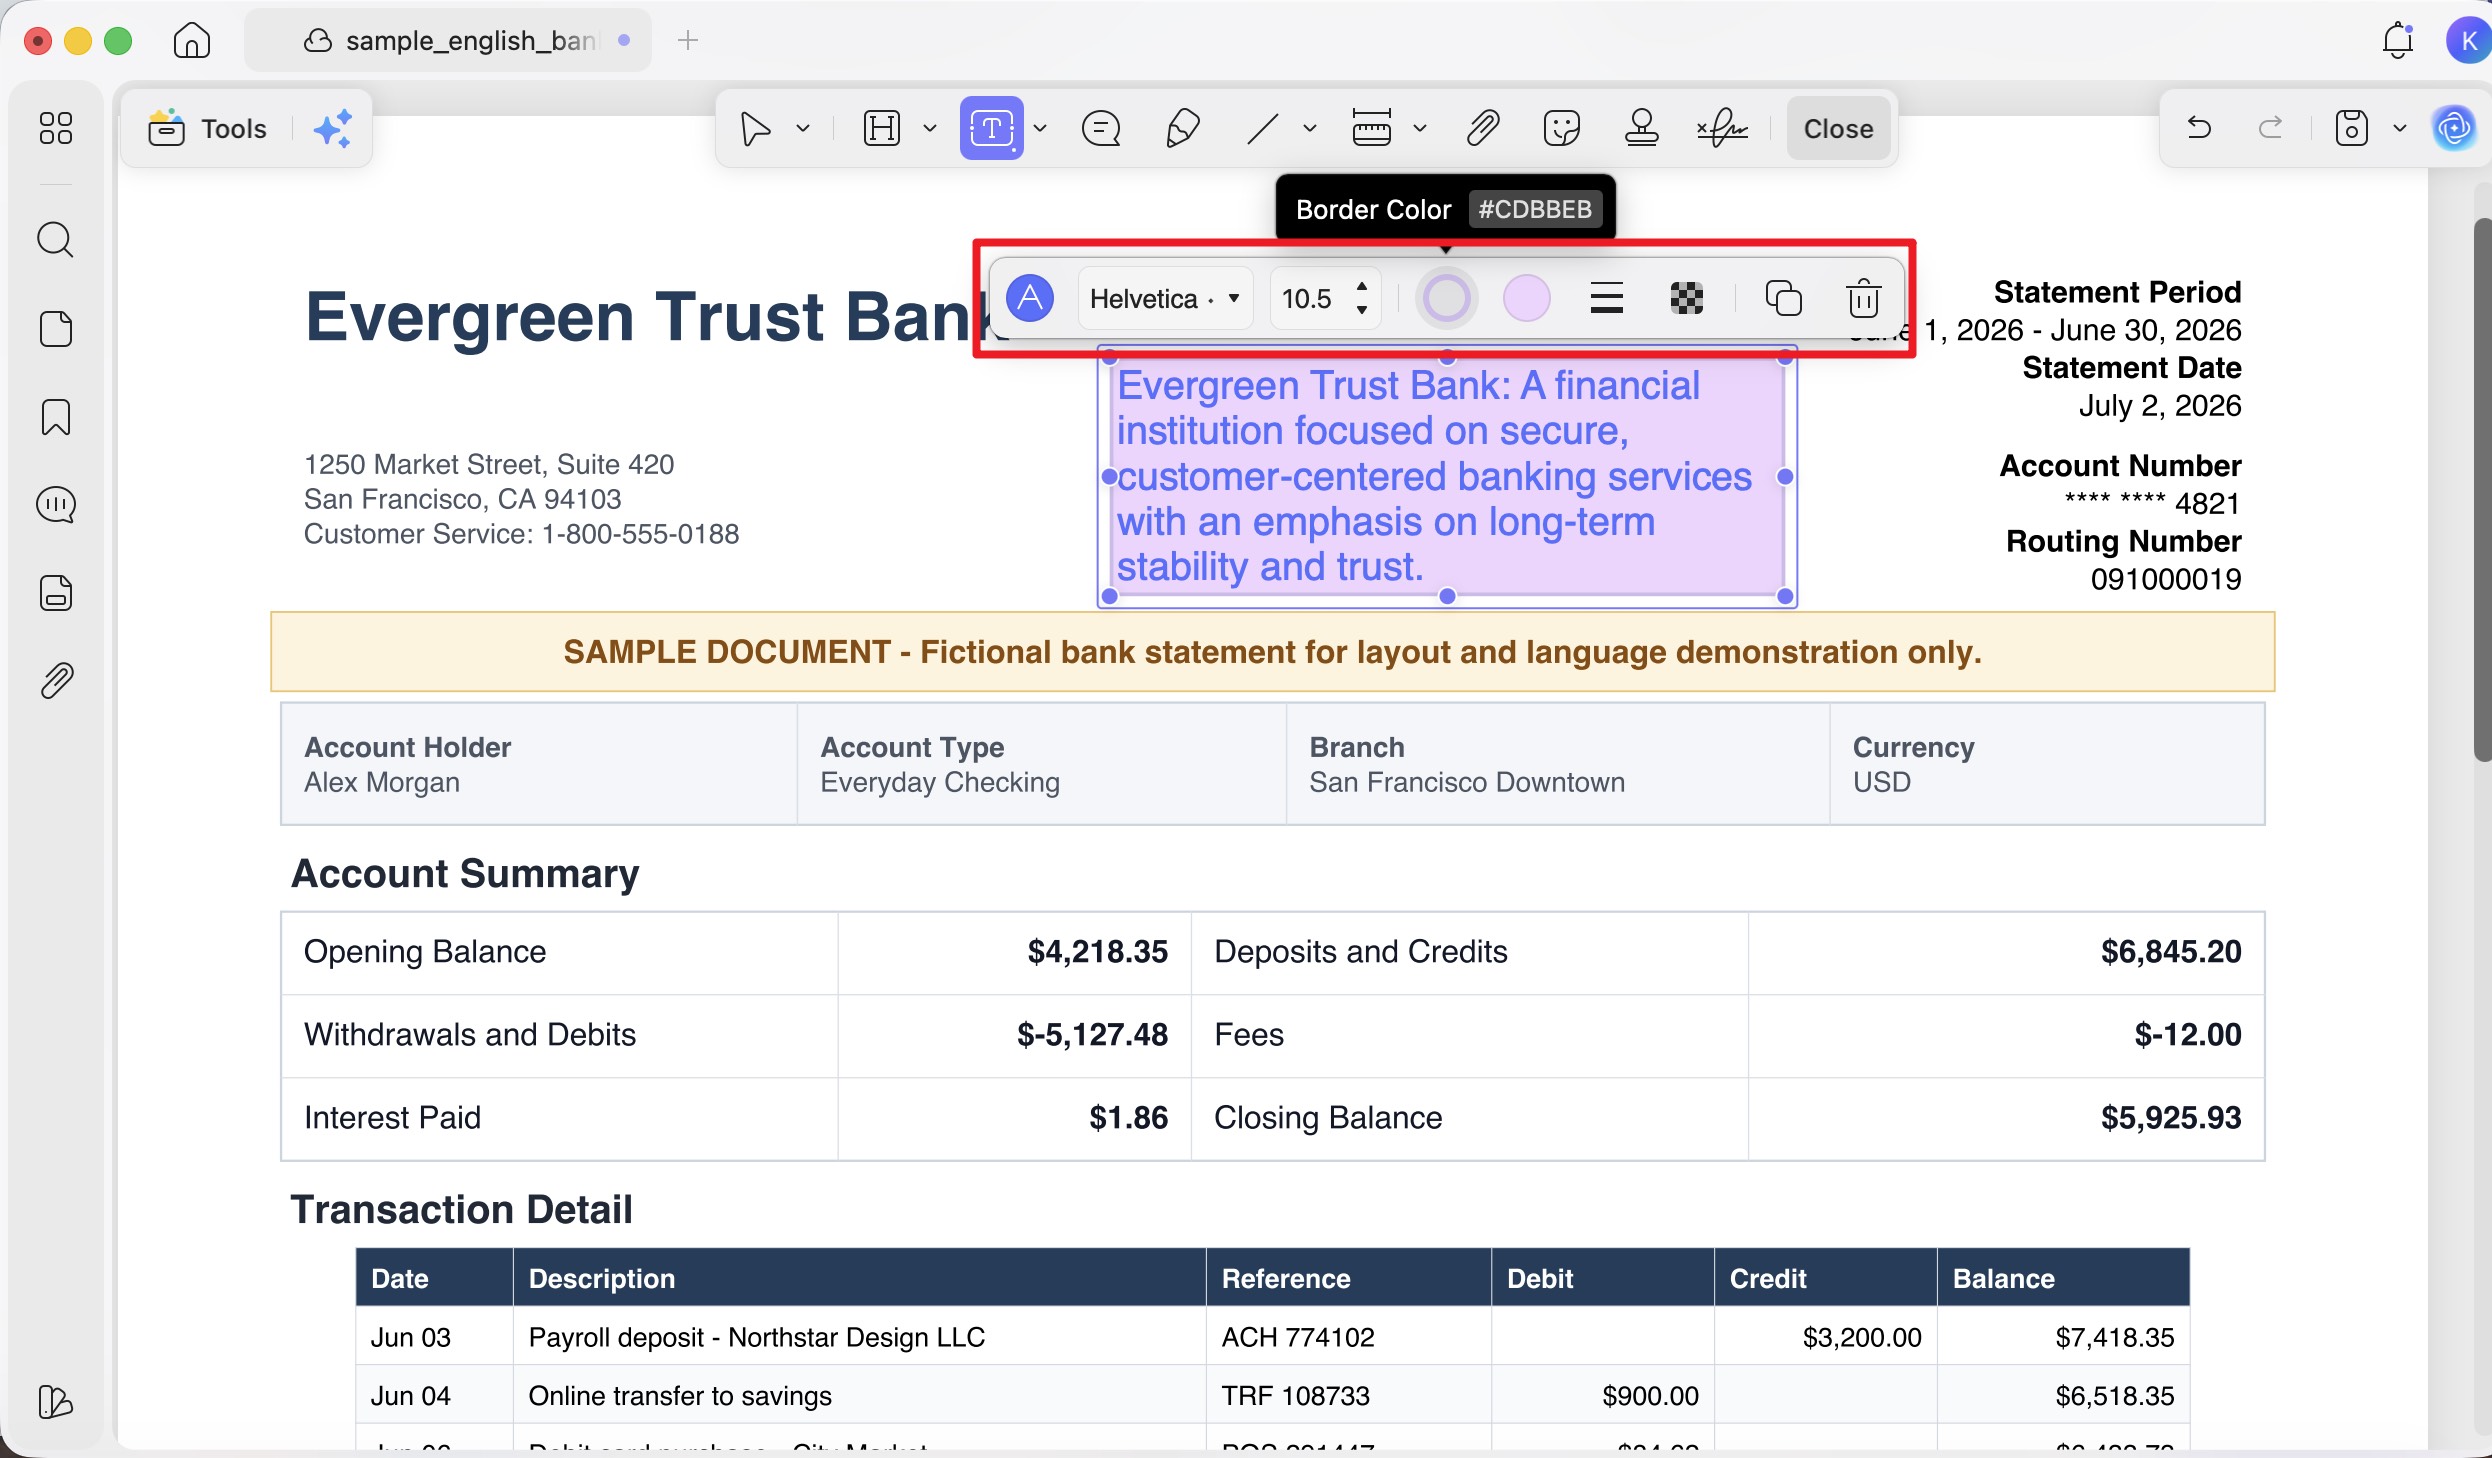Pick the pencil drawing tool
The image size is (2492, 1458).
(1182, 129)
